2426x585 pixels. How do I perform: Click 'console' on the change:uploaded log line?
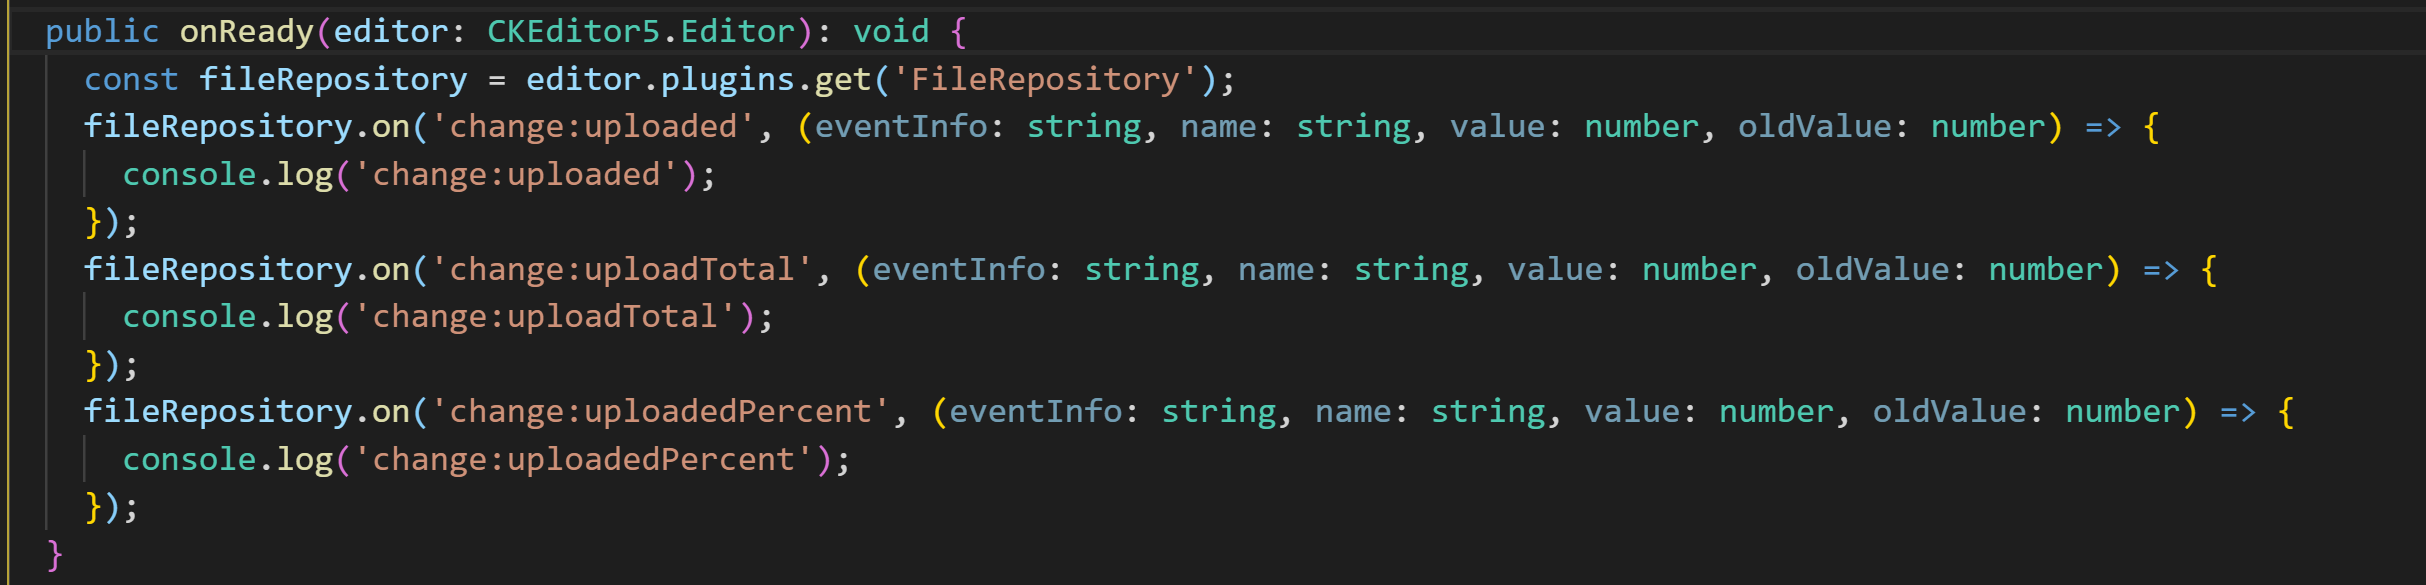click(x=189, y=175)
